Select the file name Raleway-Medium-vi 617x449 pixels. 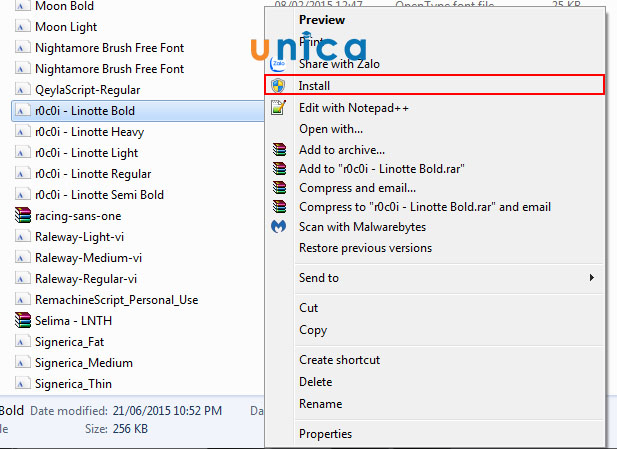tap(89, 258)
